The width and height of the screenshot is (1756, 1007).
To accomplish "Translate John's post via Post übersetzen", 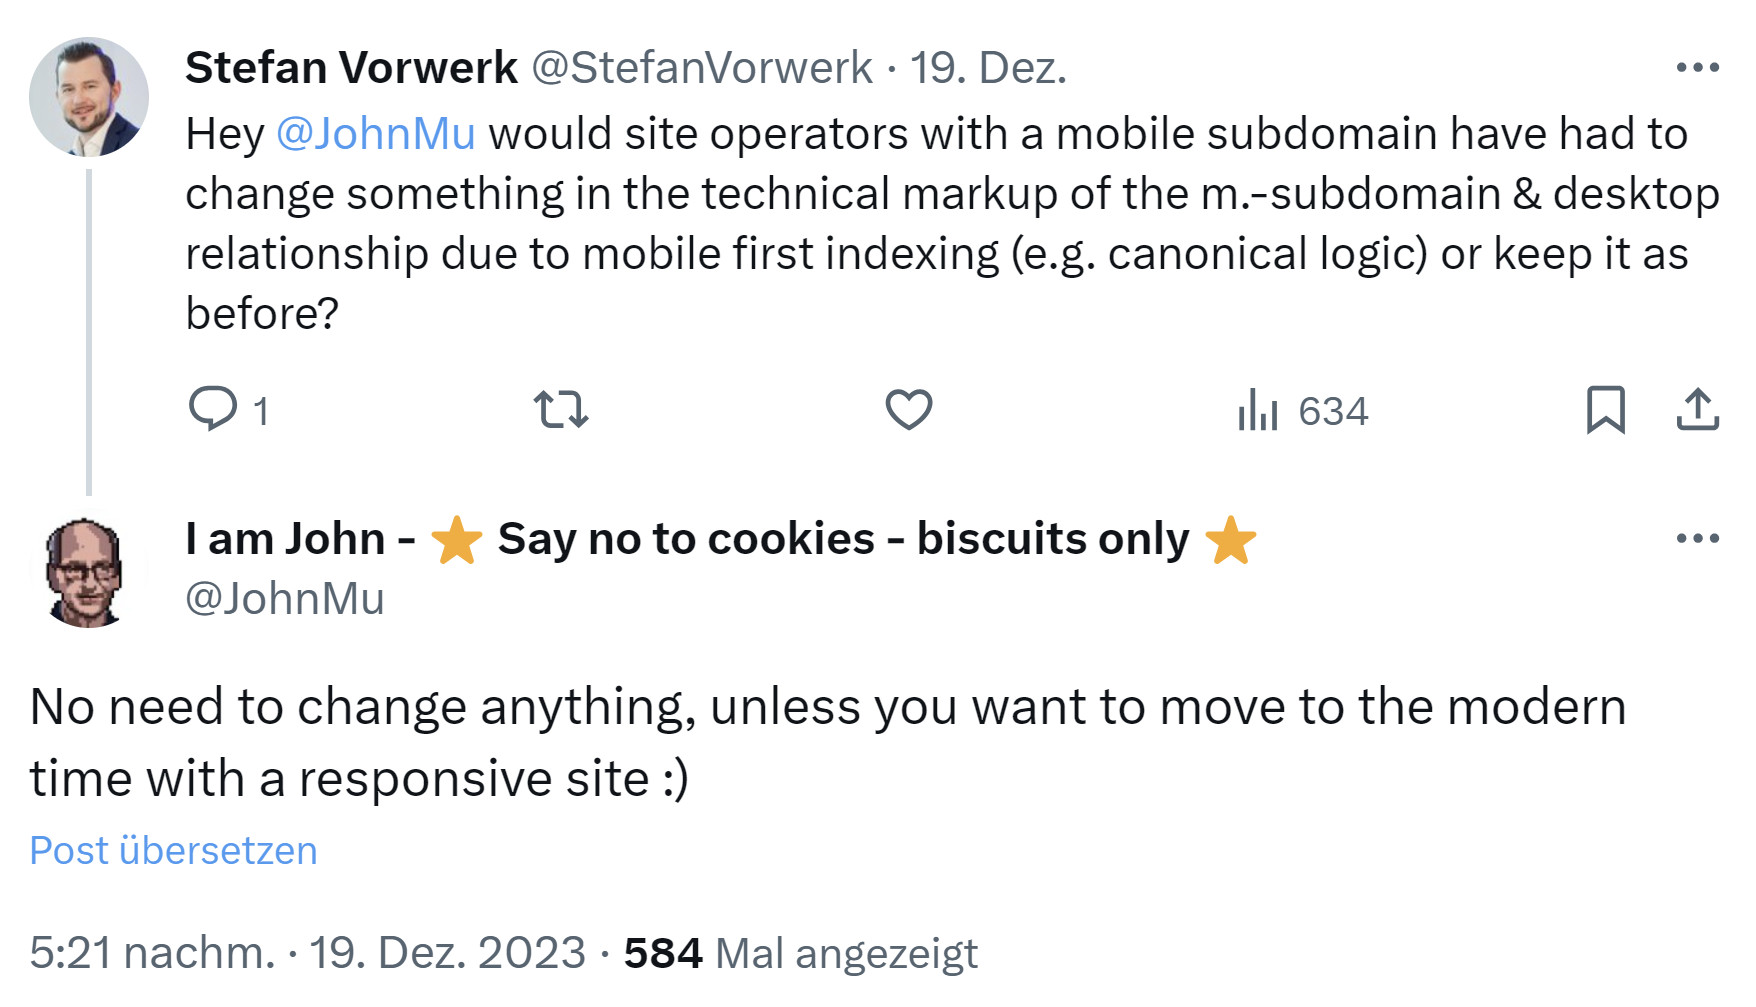I will coord(173,850).
